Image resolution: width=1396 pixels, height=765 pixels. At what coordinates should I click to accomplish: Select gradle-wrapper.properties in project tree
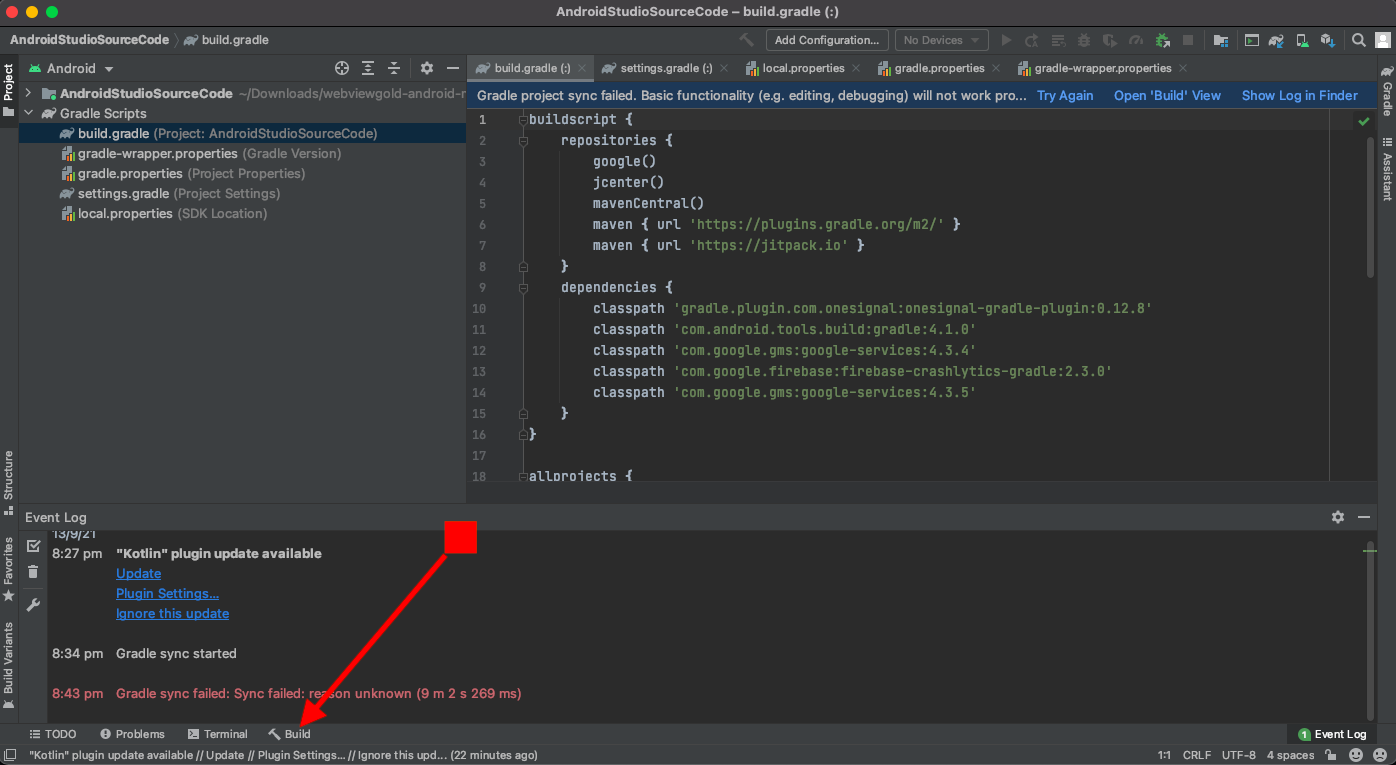[242, 153]
